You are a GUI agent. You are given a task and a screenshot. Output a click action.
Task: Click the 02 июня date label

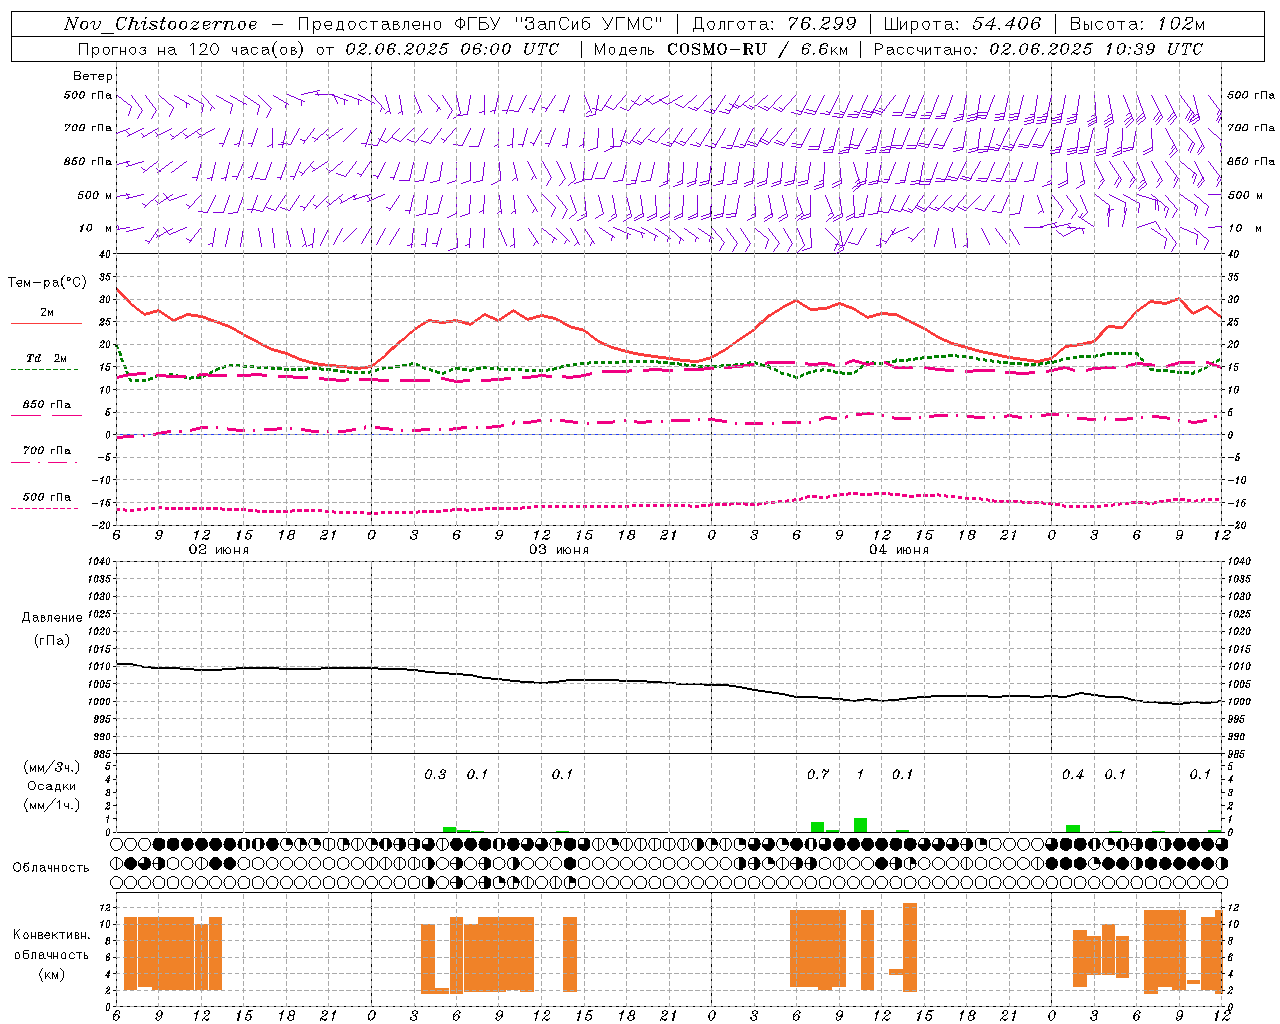pos(219,550)
